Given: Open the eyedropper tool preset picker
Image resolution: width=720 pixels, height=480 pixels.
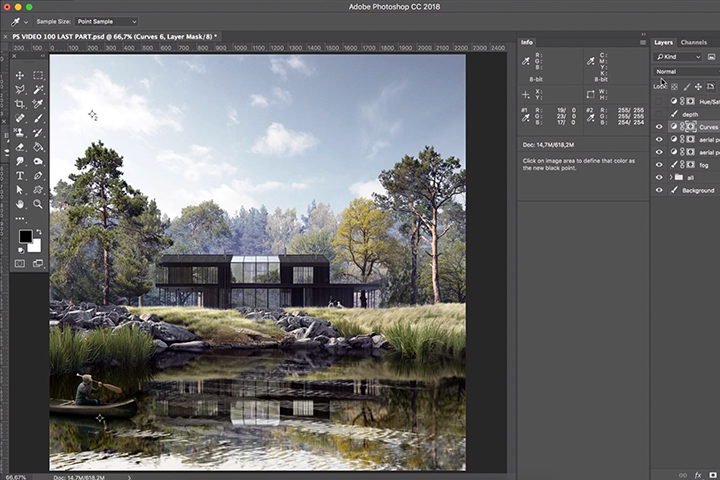Looking at the screenshot, I should point(18,22).
